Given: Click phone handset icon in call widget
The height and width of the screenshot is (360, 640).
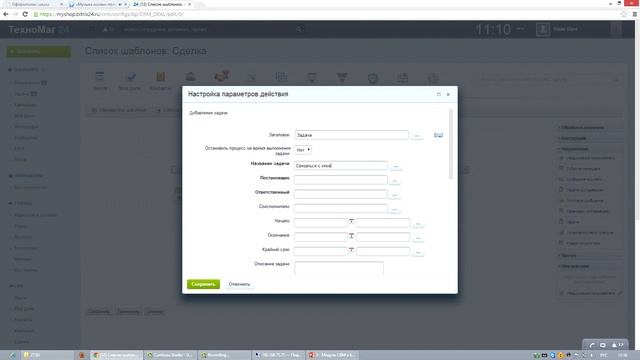Looking at the screenshot, I should coord(592,345).
